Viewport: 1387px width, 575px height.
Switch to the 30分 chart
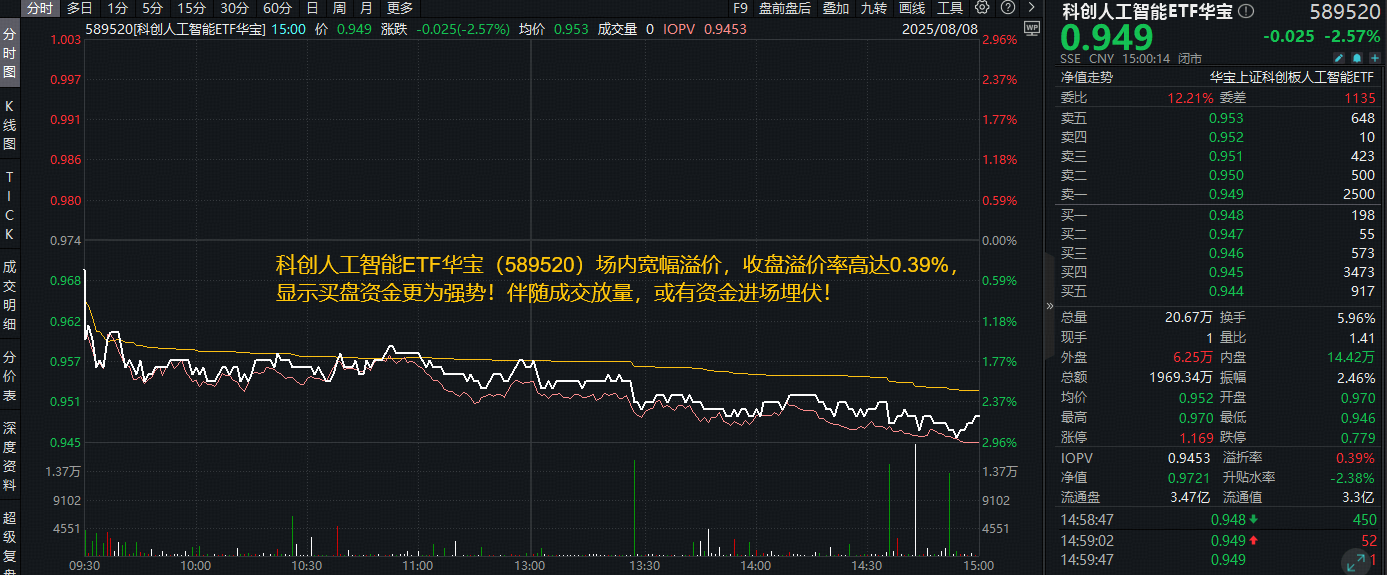[x=234, y=7]
